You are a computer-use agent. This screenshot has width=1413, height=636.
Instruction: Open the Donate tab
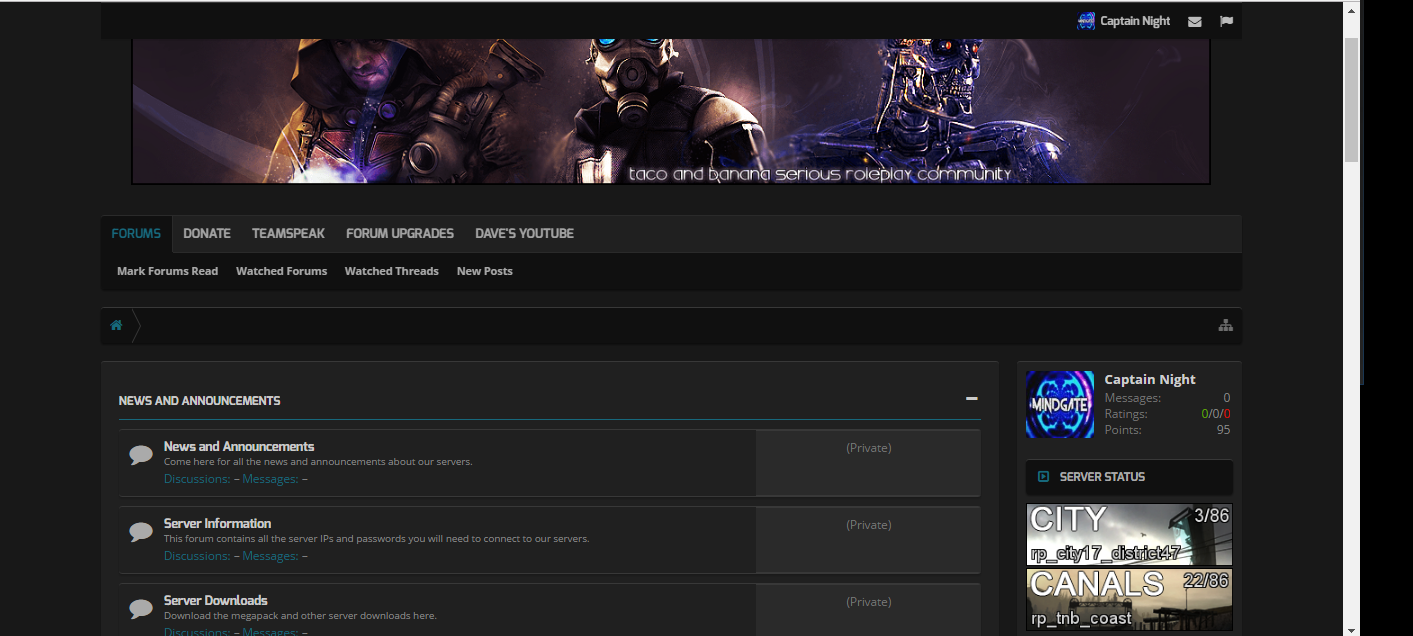[x=207, y=234]
